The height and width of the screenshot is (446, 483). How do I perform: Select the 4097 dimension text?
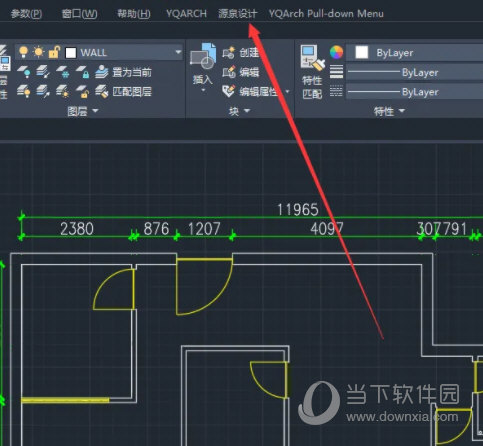click(x=327, y=229)
